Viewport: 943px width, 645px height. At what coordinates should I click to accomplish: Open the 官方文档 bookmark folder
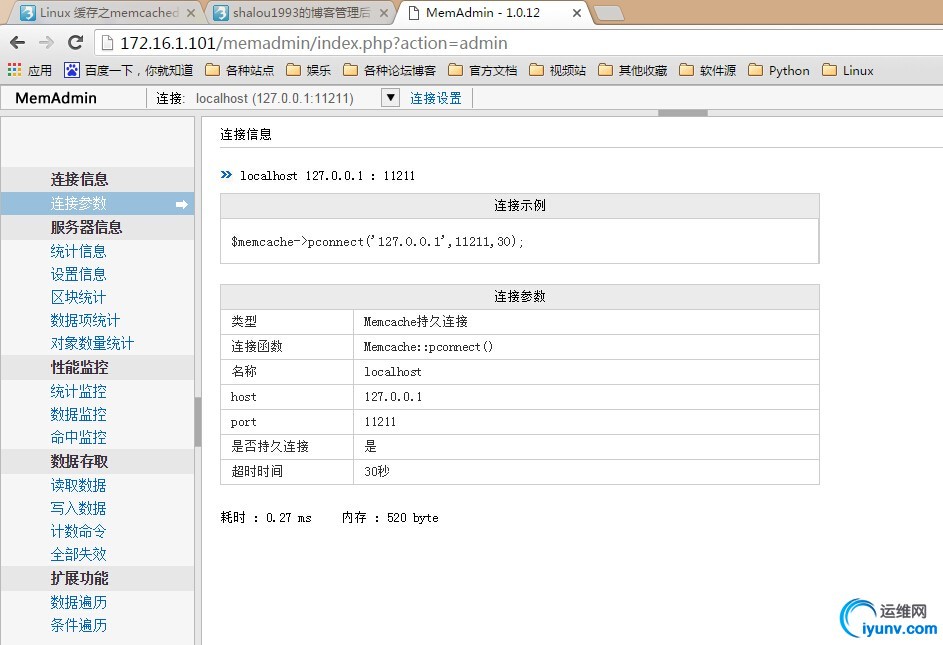(x=483, y=70)
